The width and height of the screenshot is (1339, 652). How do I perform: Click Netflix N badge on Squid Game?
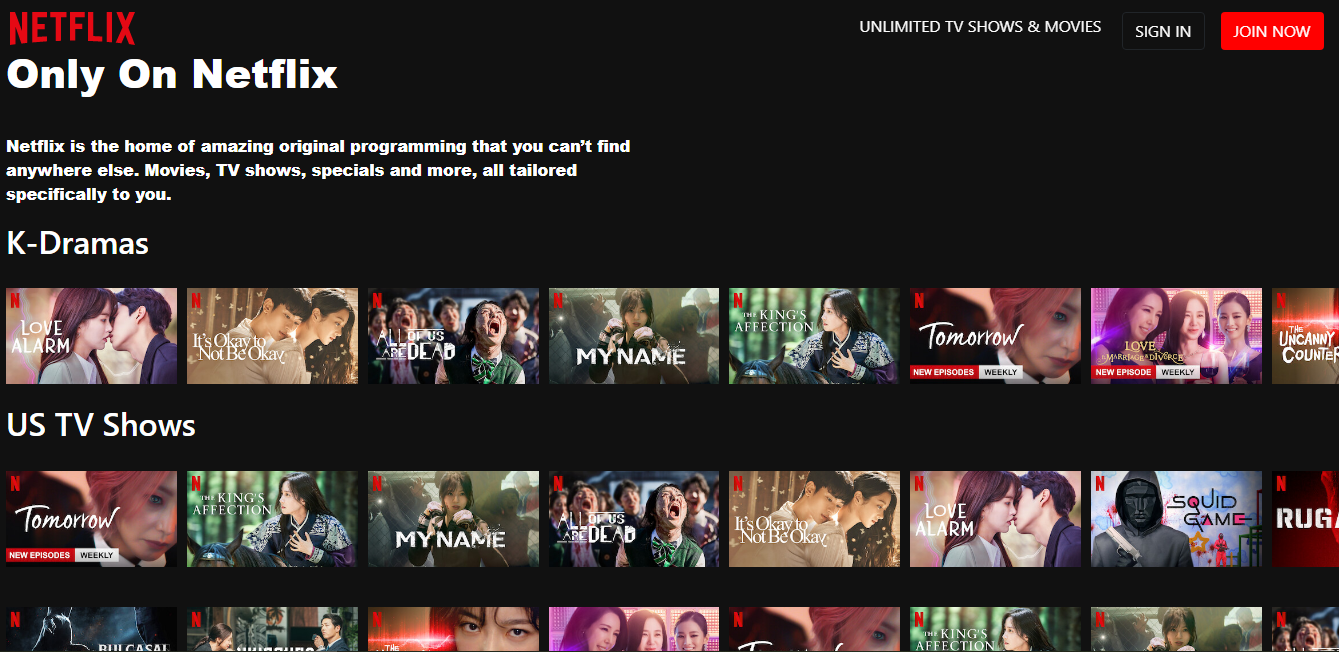[1100, 482]
